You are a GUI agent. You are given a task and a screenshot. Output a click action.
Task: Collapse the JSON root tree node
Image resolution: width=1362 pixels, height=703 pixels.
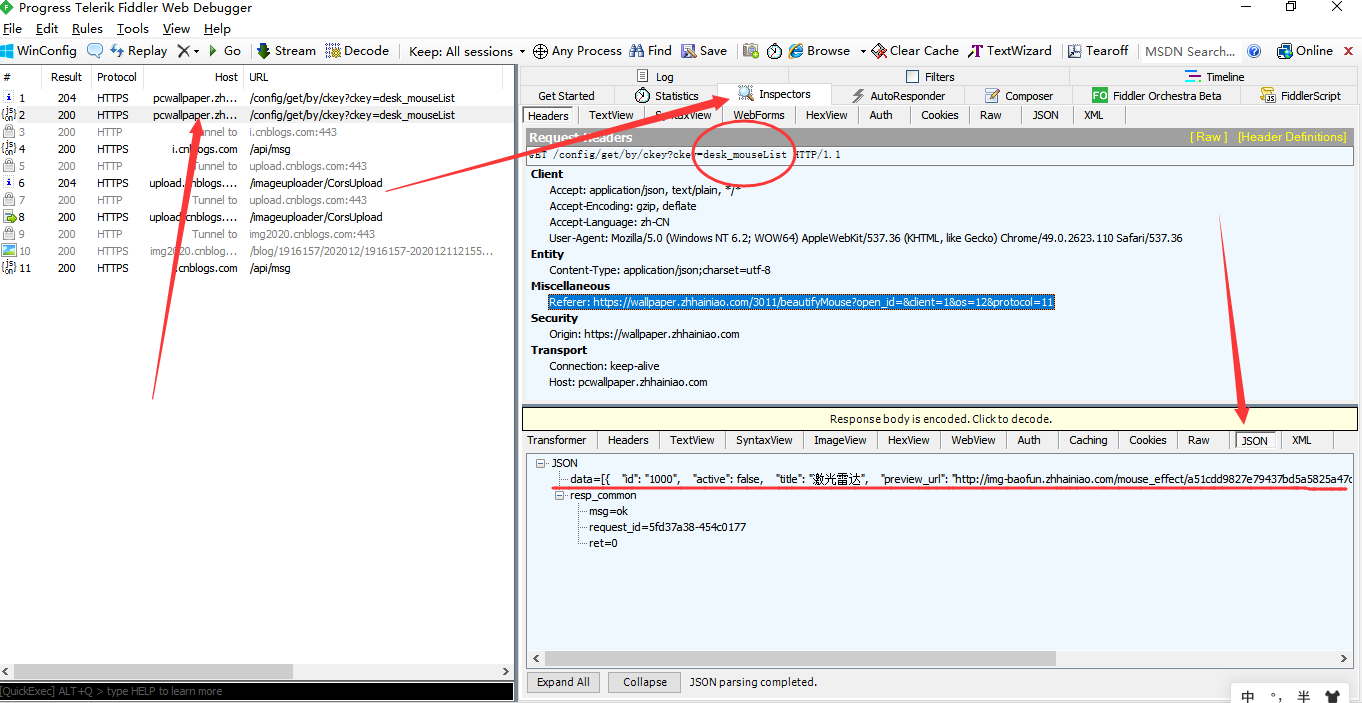point(541,464)
